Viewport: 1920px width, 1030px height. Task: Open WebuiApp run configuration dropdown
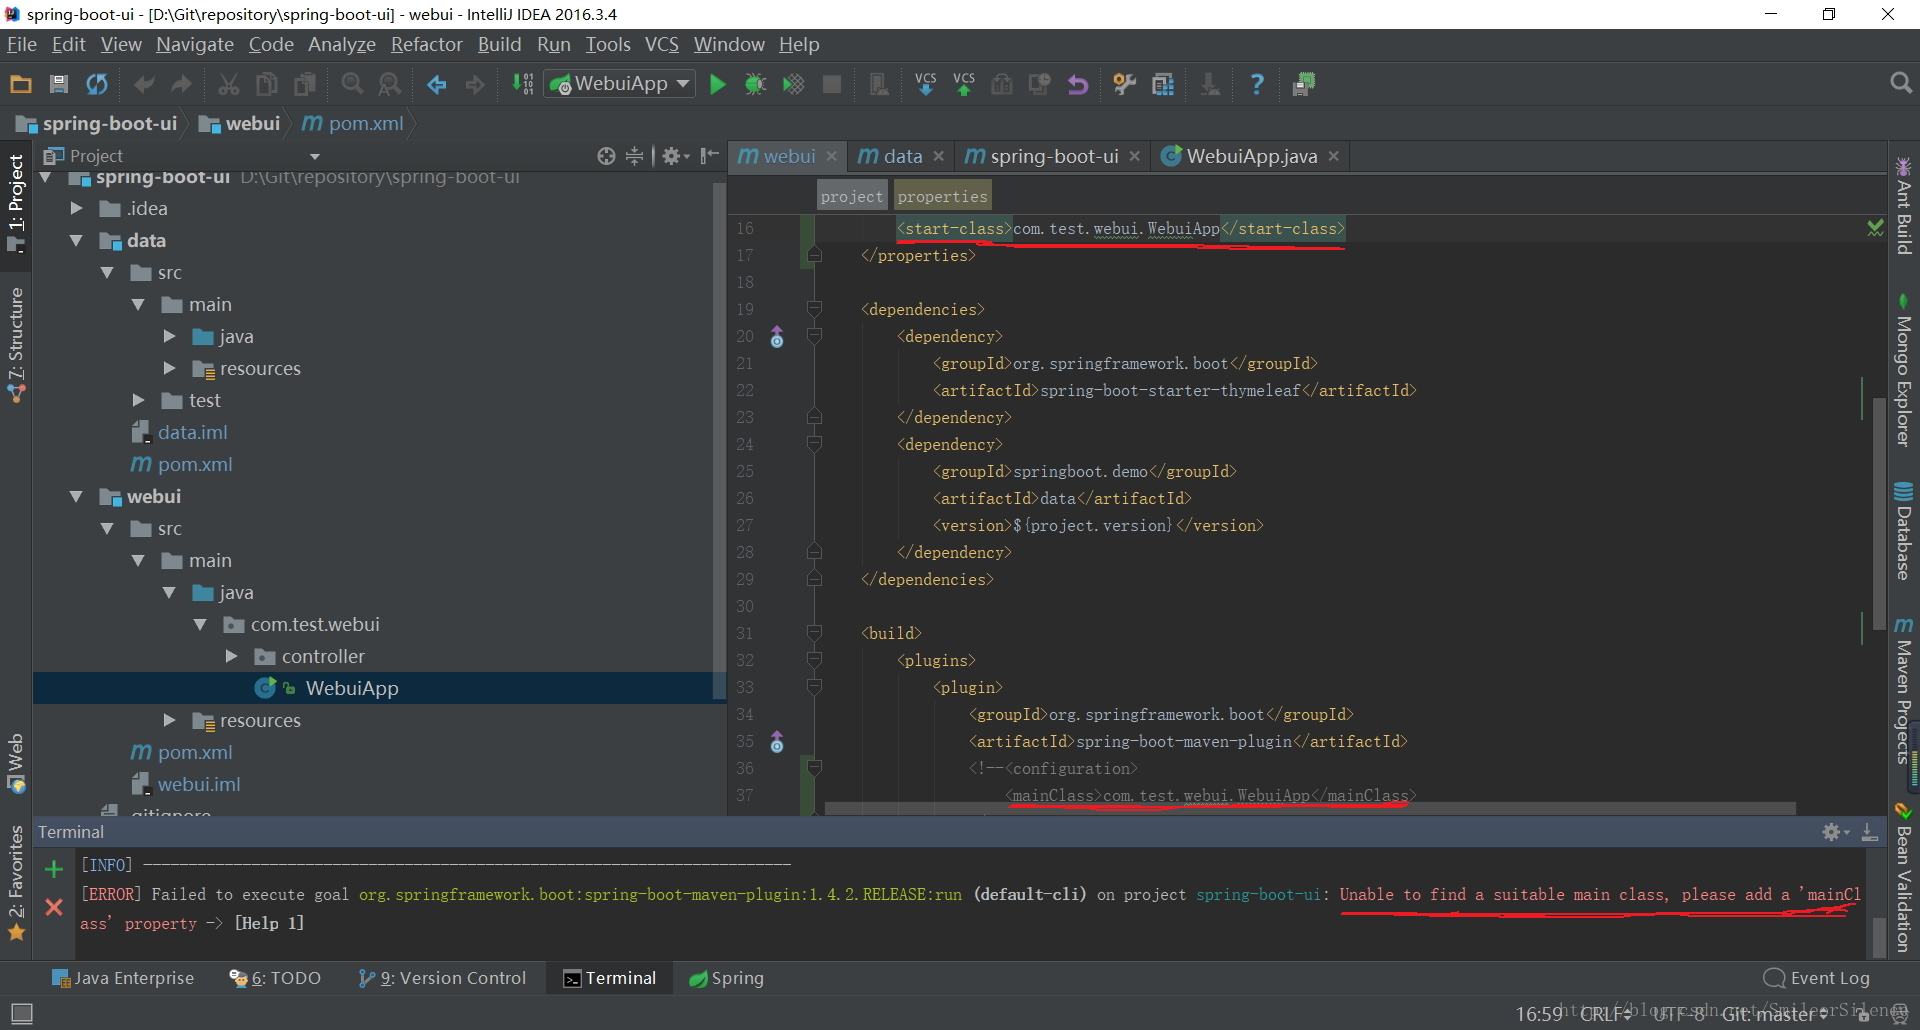point(620,84)
